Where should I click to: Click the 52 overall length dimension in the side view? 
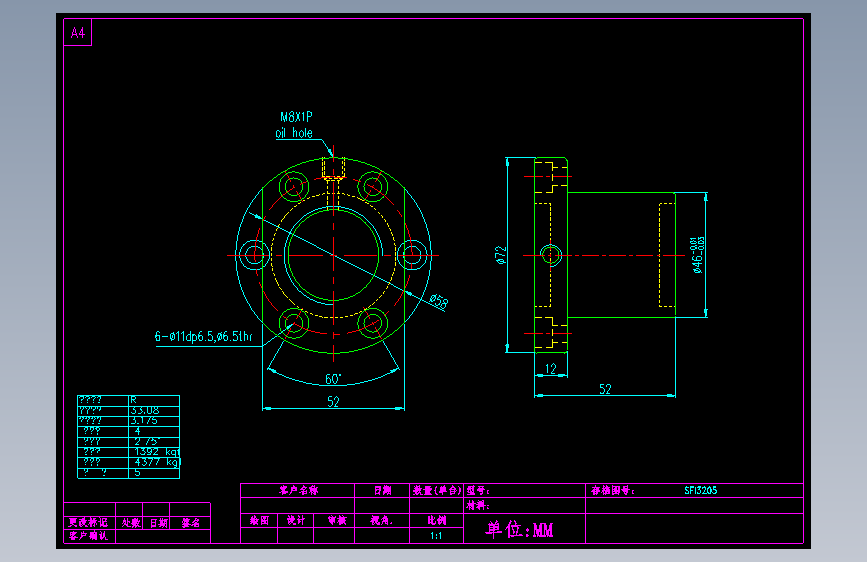605,389
